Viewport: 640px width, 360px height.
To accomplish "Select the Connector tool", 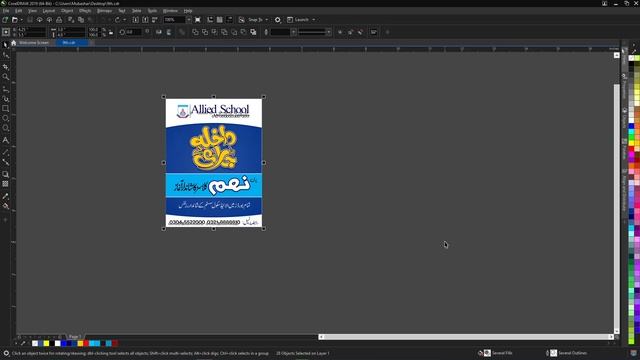I will click(5, 162).
